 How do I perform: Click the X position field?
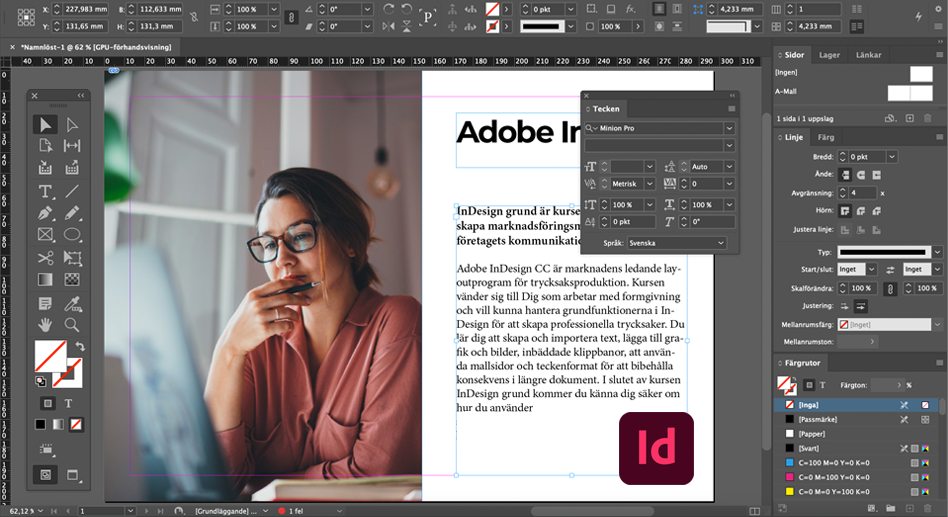(x=85, y=9)
